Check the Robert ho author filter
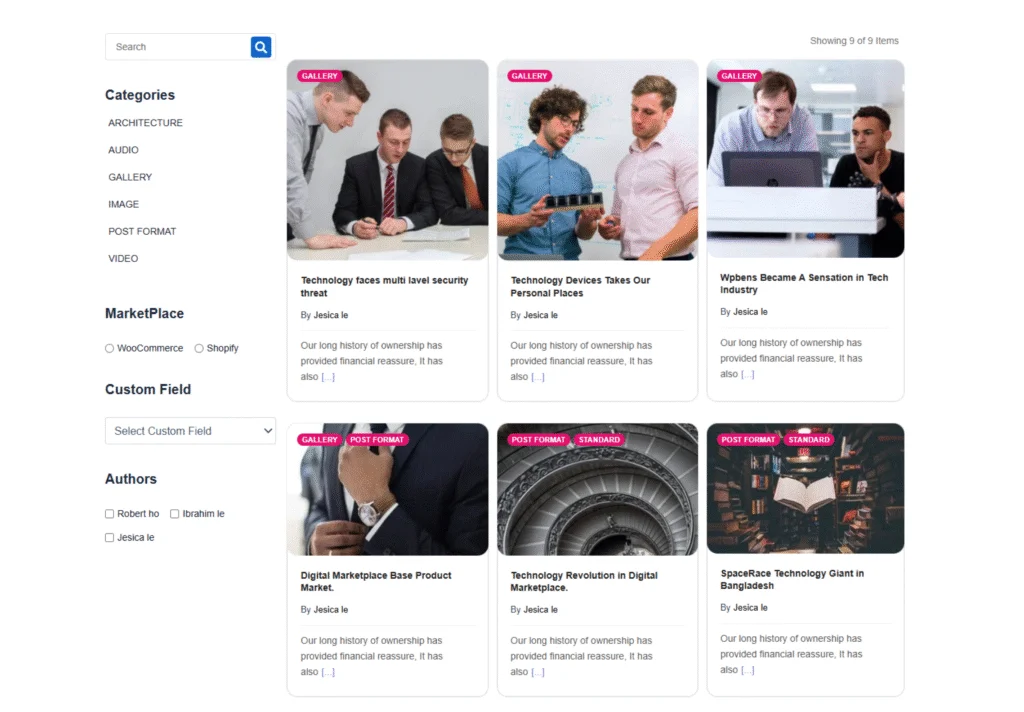 [x=108, y=513]
